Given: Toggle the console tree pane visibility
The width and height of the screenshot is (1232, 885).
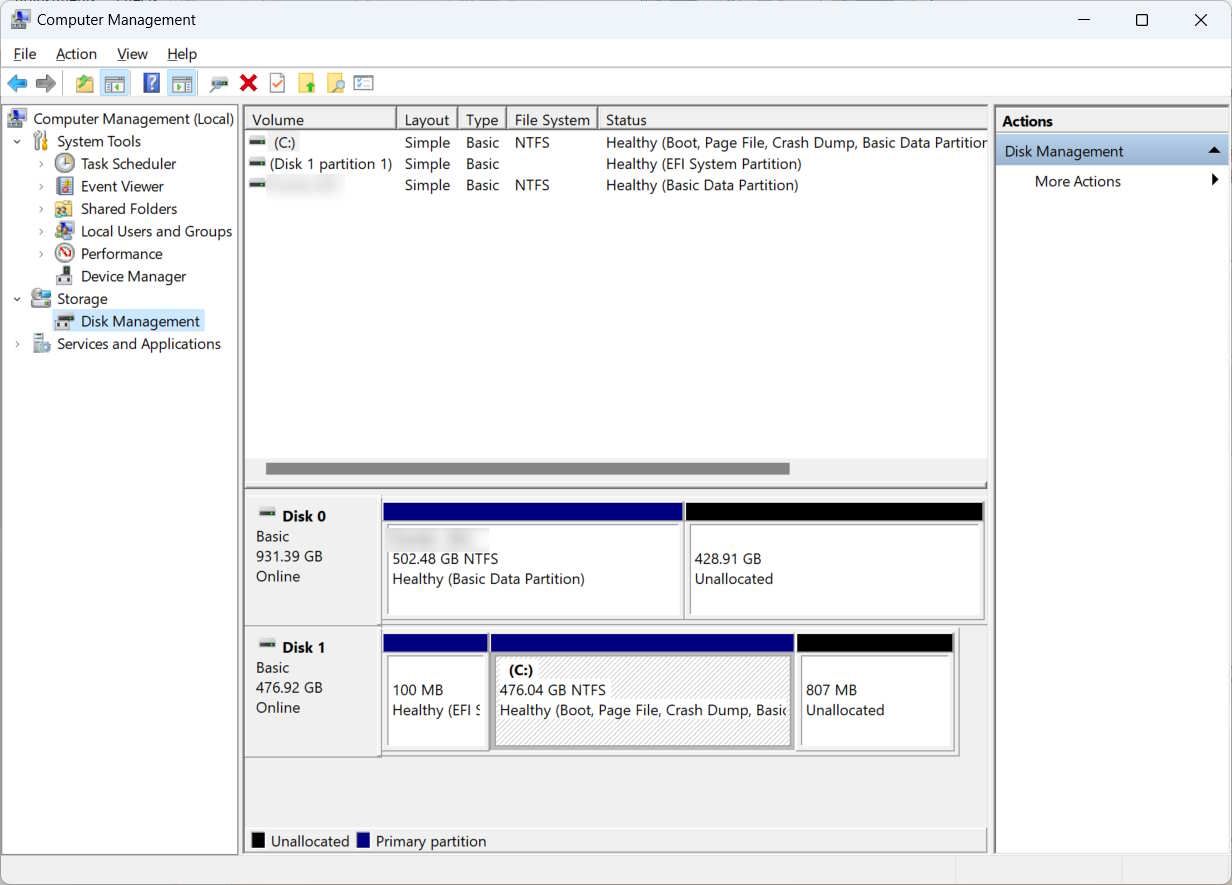Looking at the screenshot, I should coord(116,83).
